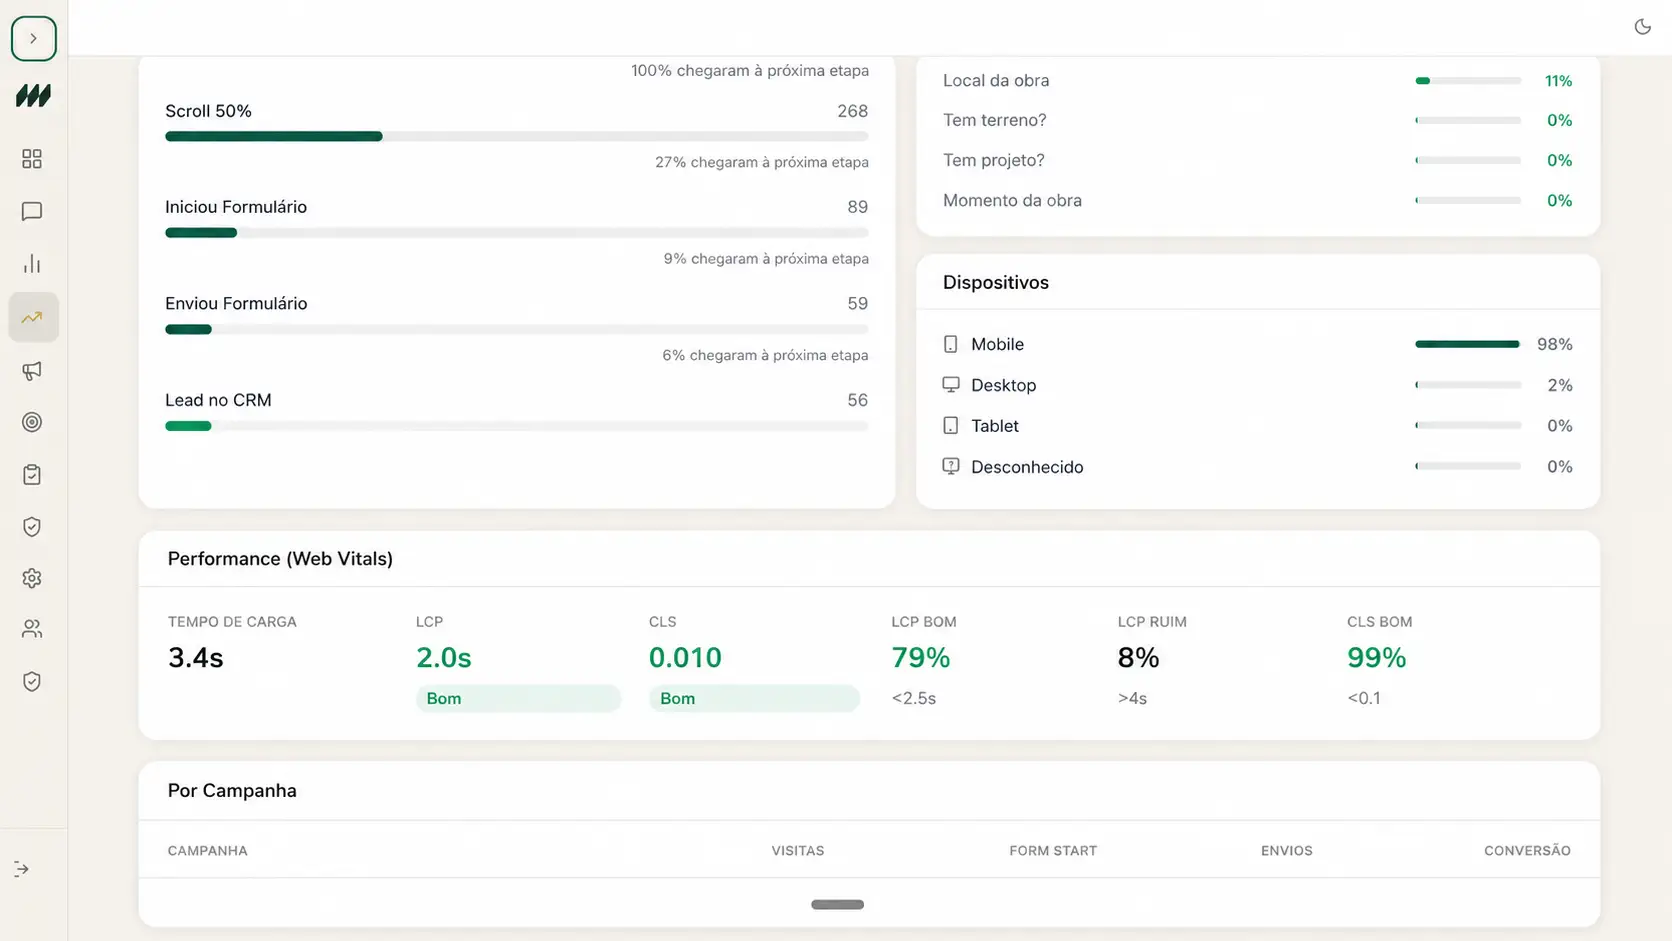The image size is (1672, 941).
Task: Click the 79% LCP BOM value
Action: [x=920, y=658]
